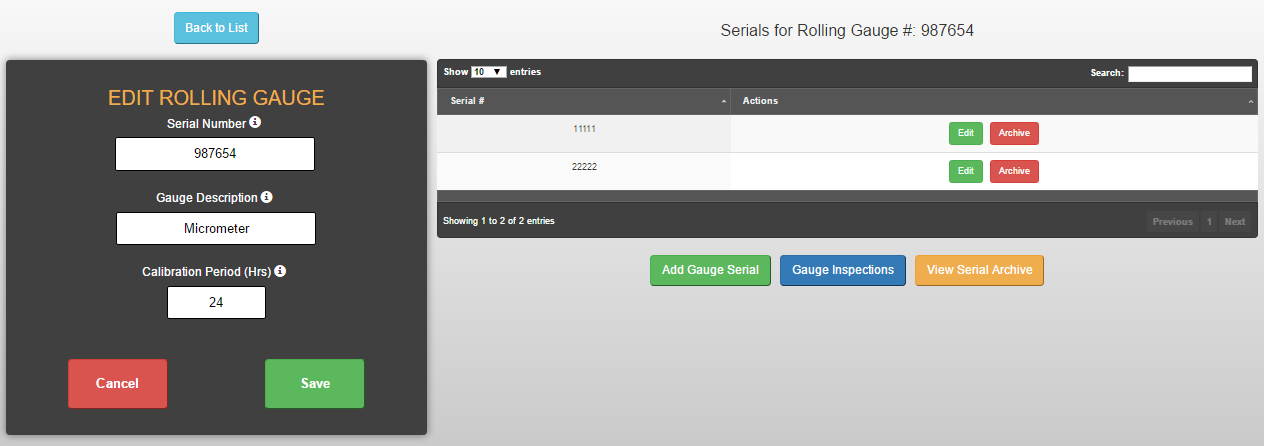
Task: Click the Serial Number field containing 987654
Action: click(x=215, y=154)
